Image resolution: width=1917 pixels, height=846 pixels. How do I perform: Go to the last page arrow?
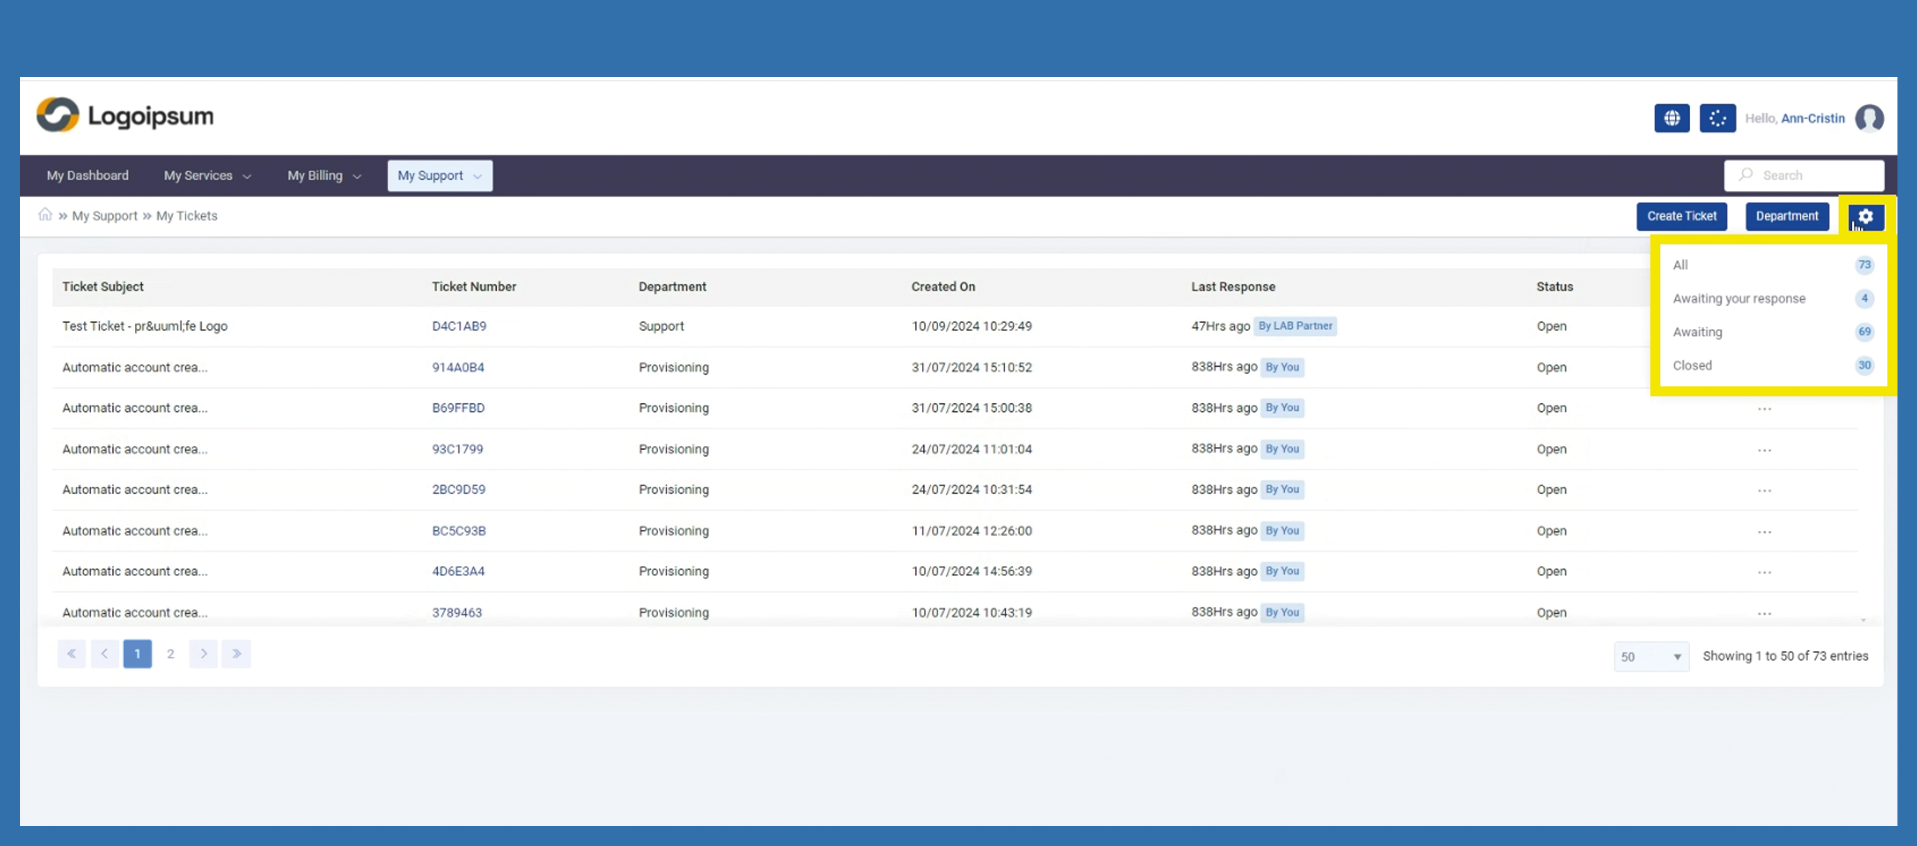point(237,654)
